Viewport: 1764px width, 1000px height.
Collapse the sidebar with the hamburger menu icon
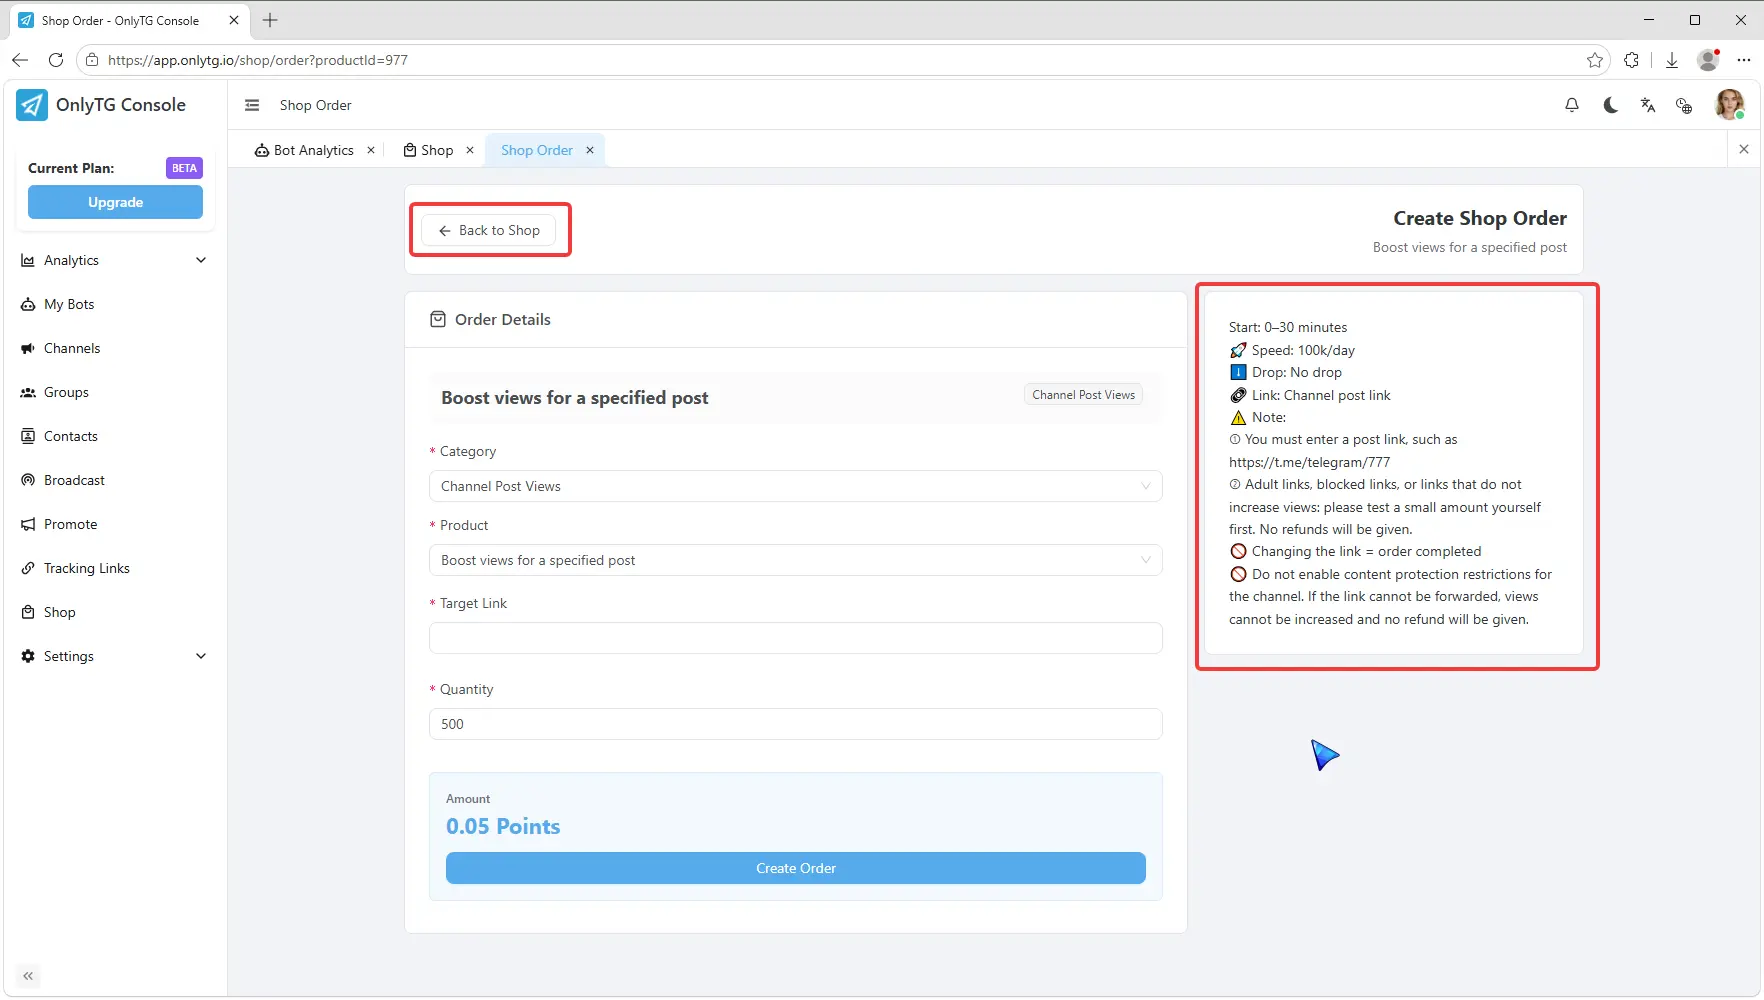coord(252,105)
